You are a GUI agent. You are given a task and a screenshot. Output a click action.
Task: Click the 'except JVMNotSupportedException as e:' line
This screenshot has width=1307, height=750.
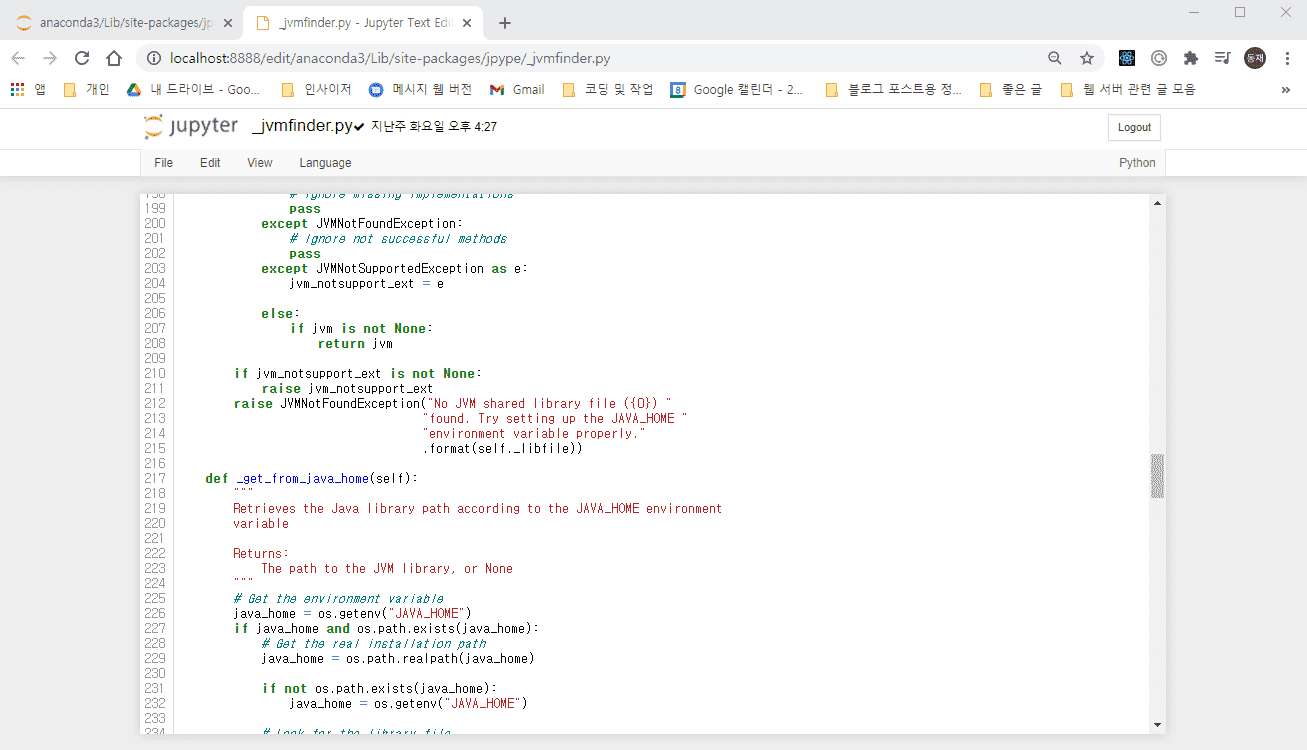click(x=394, y=268)
